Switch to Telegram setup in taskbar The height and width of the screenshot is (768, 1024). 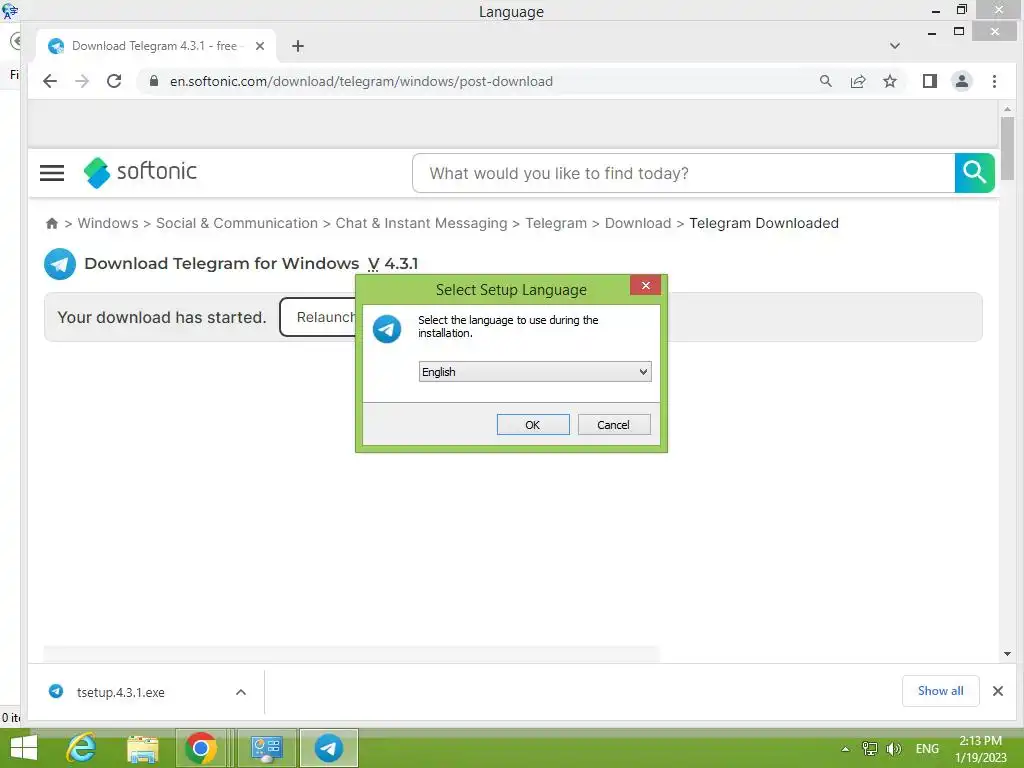329,748
